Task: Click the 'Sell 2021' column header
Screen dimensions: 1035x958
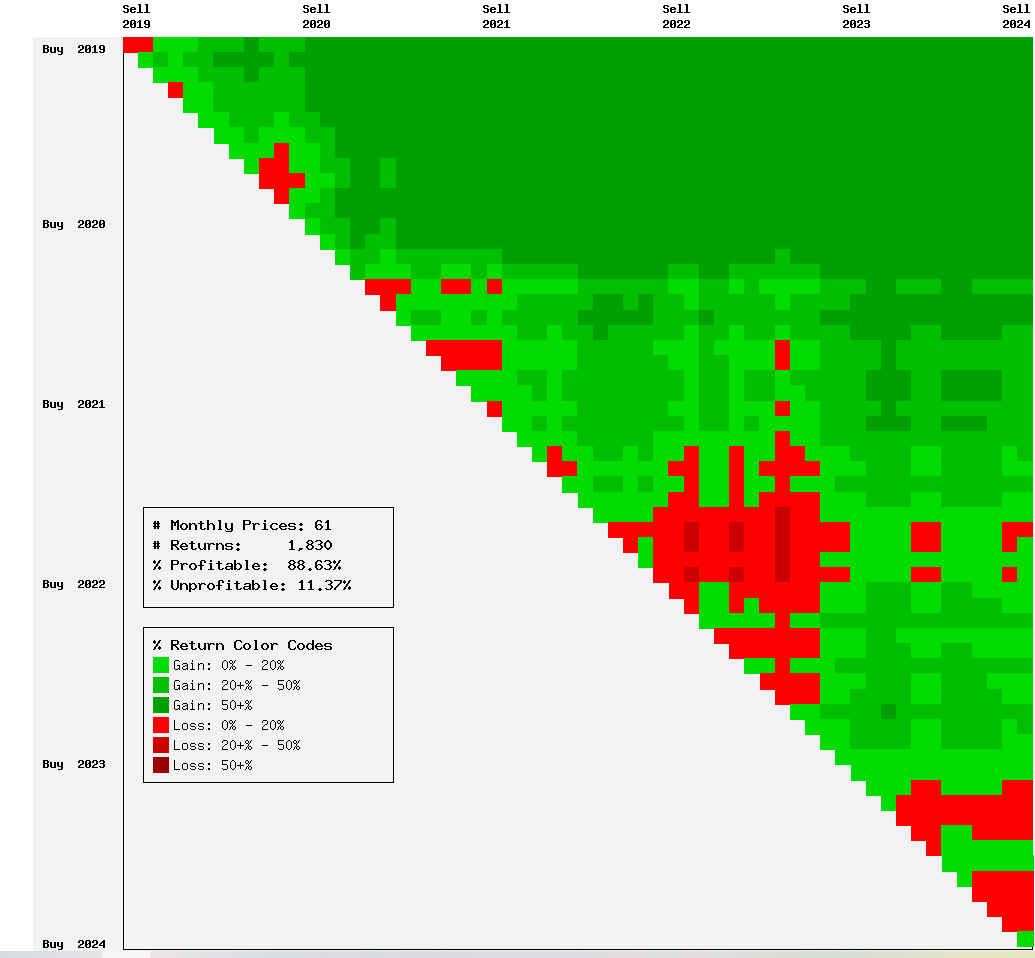Action: [496, 16]
